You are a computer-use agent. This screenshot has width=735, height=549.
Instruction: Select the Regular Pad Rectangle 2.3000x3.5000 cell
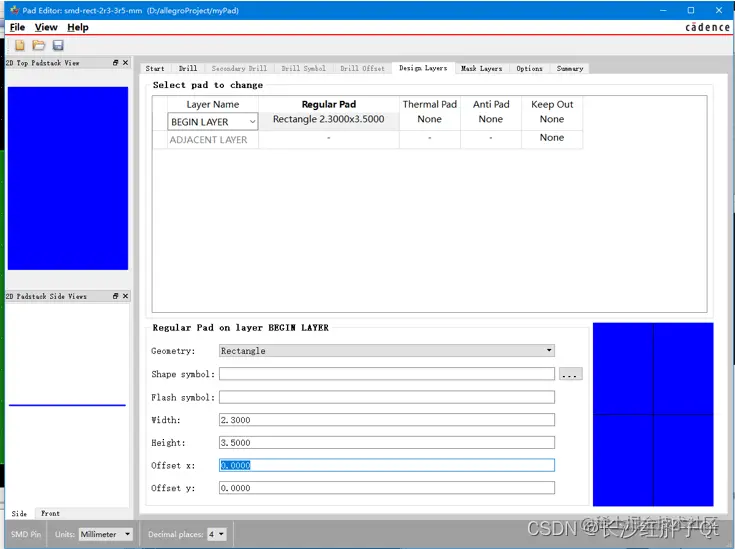[x=329, y=120]
